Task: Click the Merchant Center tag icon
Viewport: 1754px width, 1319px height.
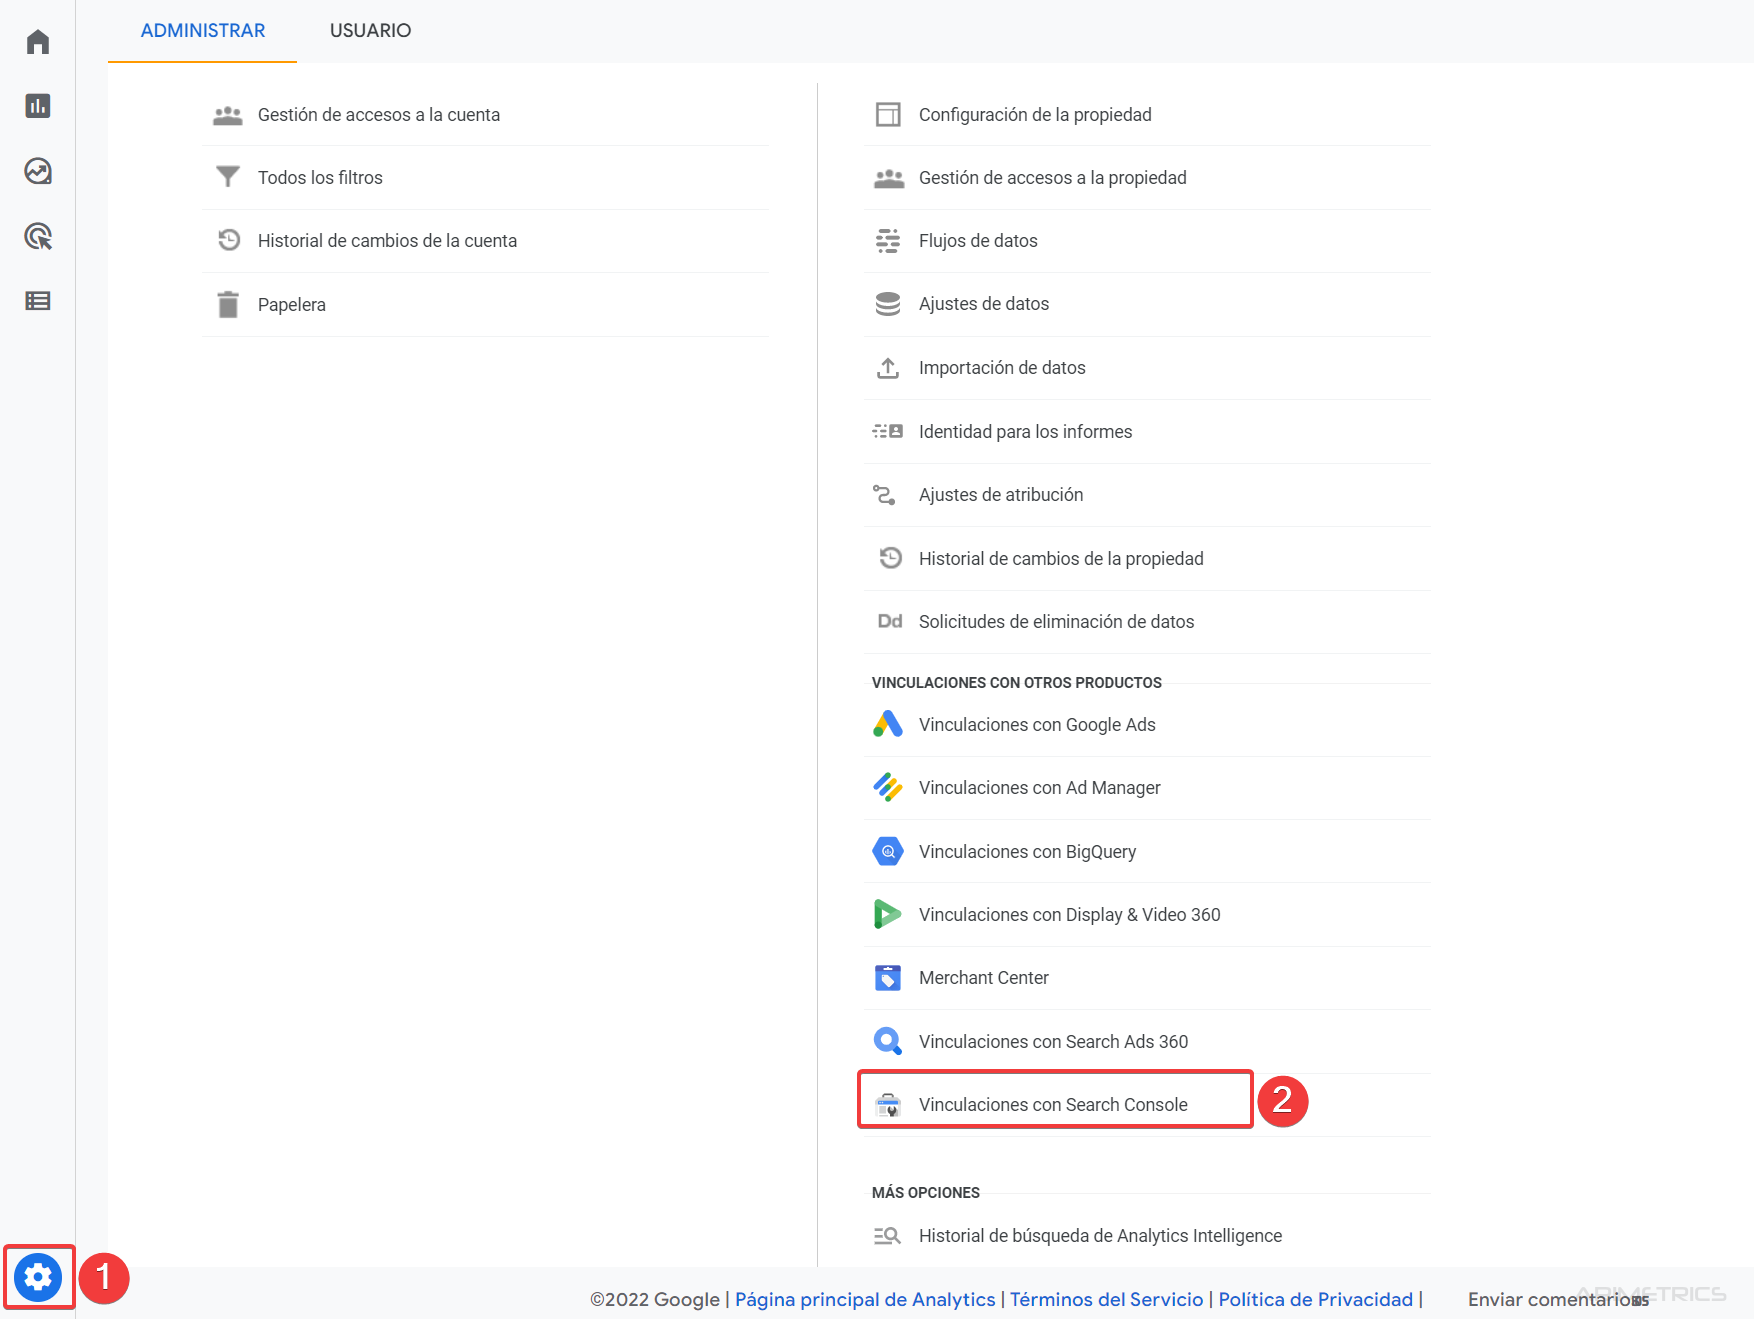Action: (888, 977)
